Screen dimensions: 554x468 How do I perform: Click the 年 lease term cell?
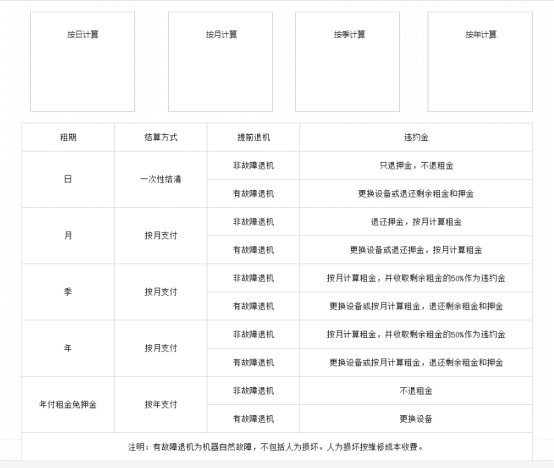[68, 348]
